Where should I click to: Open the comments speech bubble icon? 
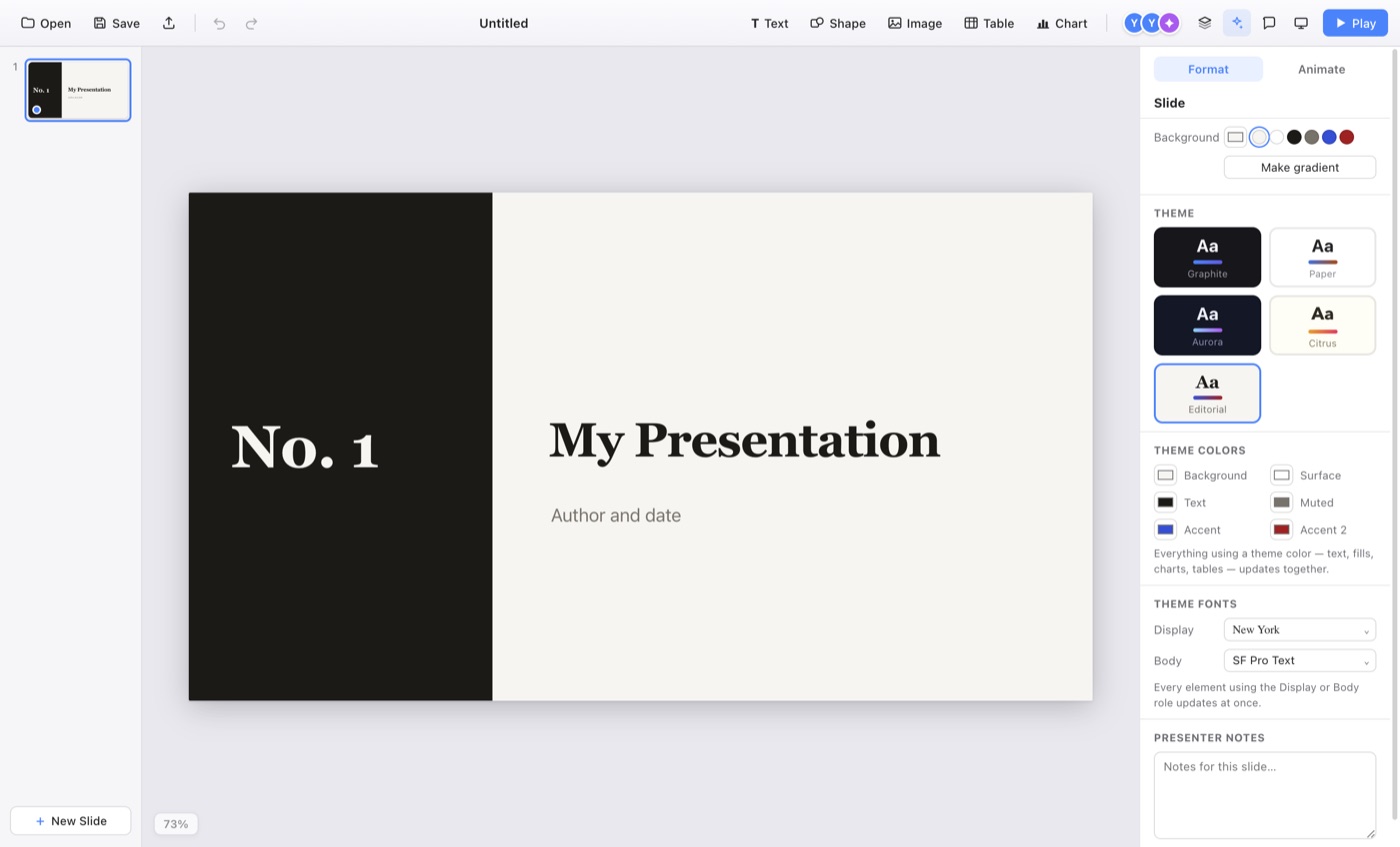tap(1269, 23)
